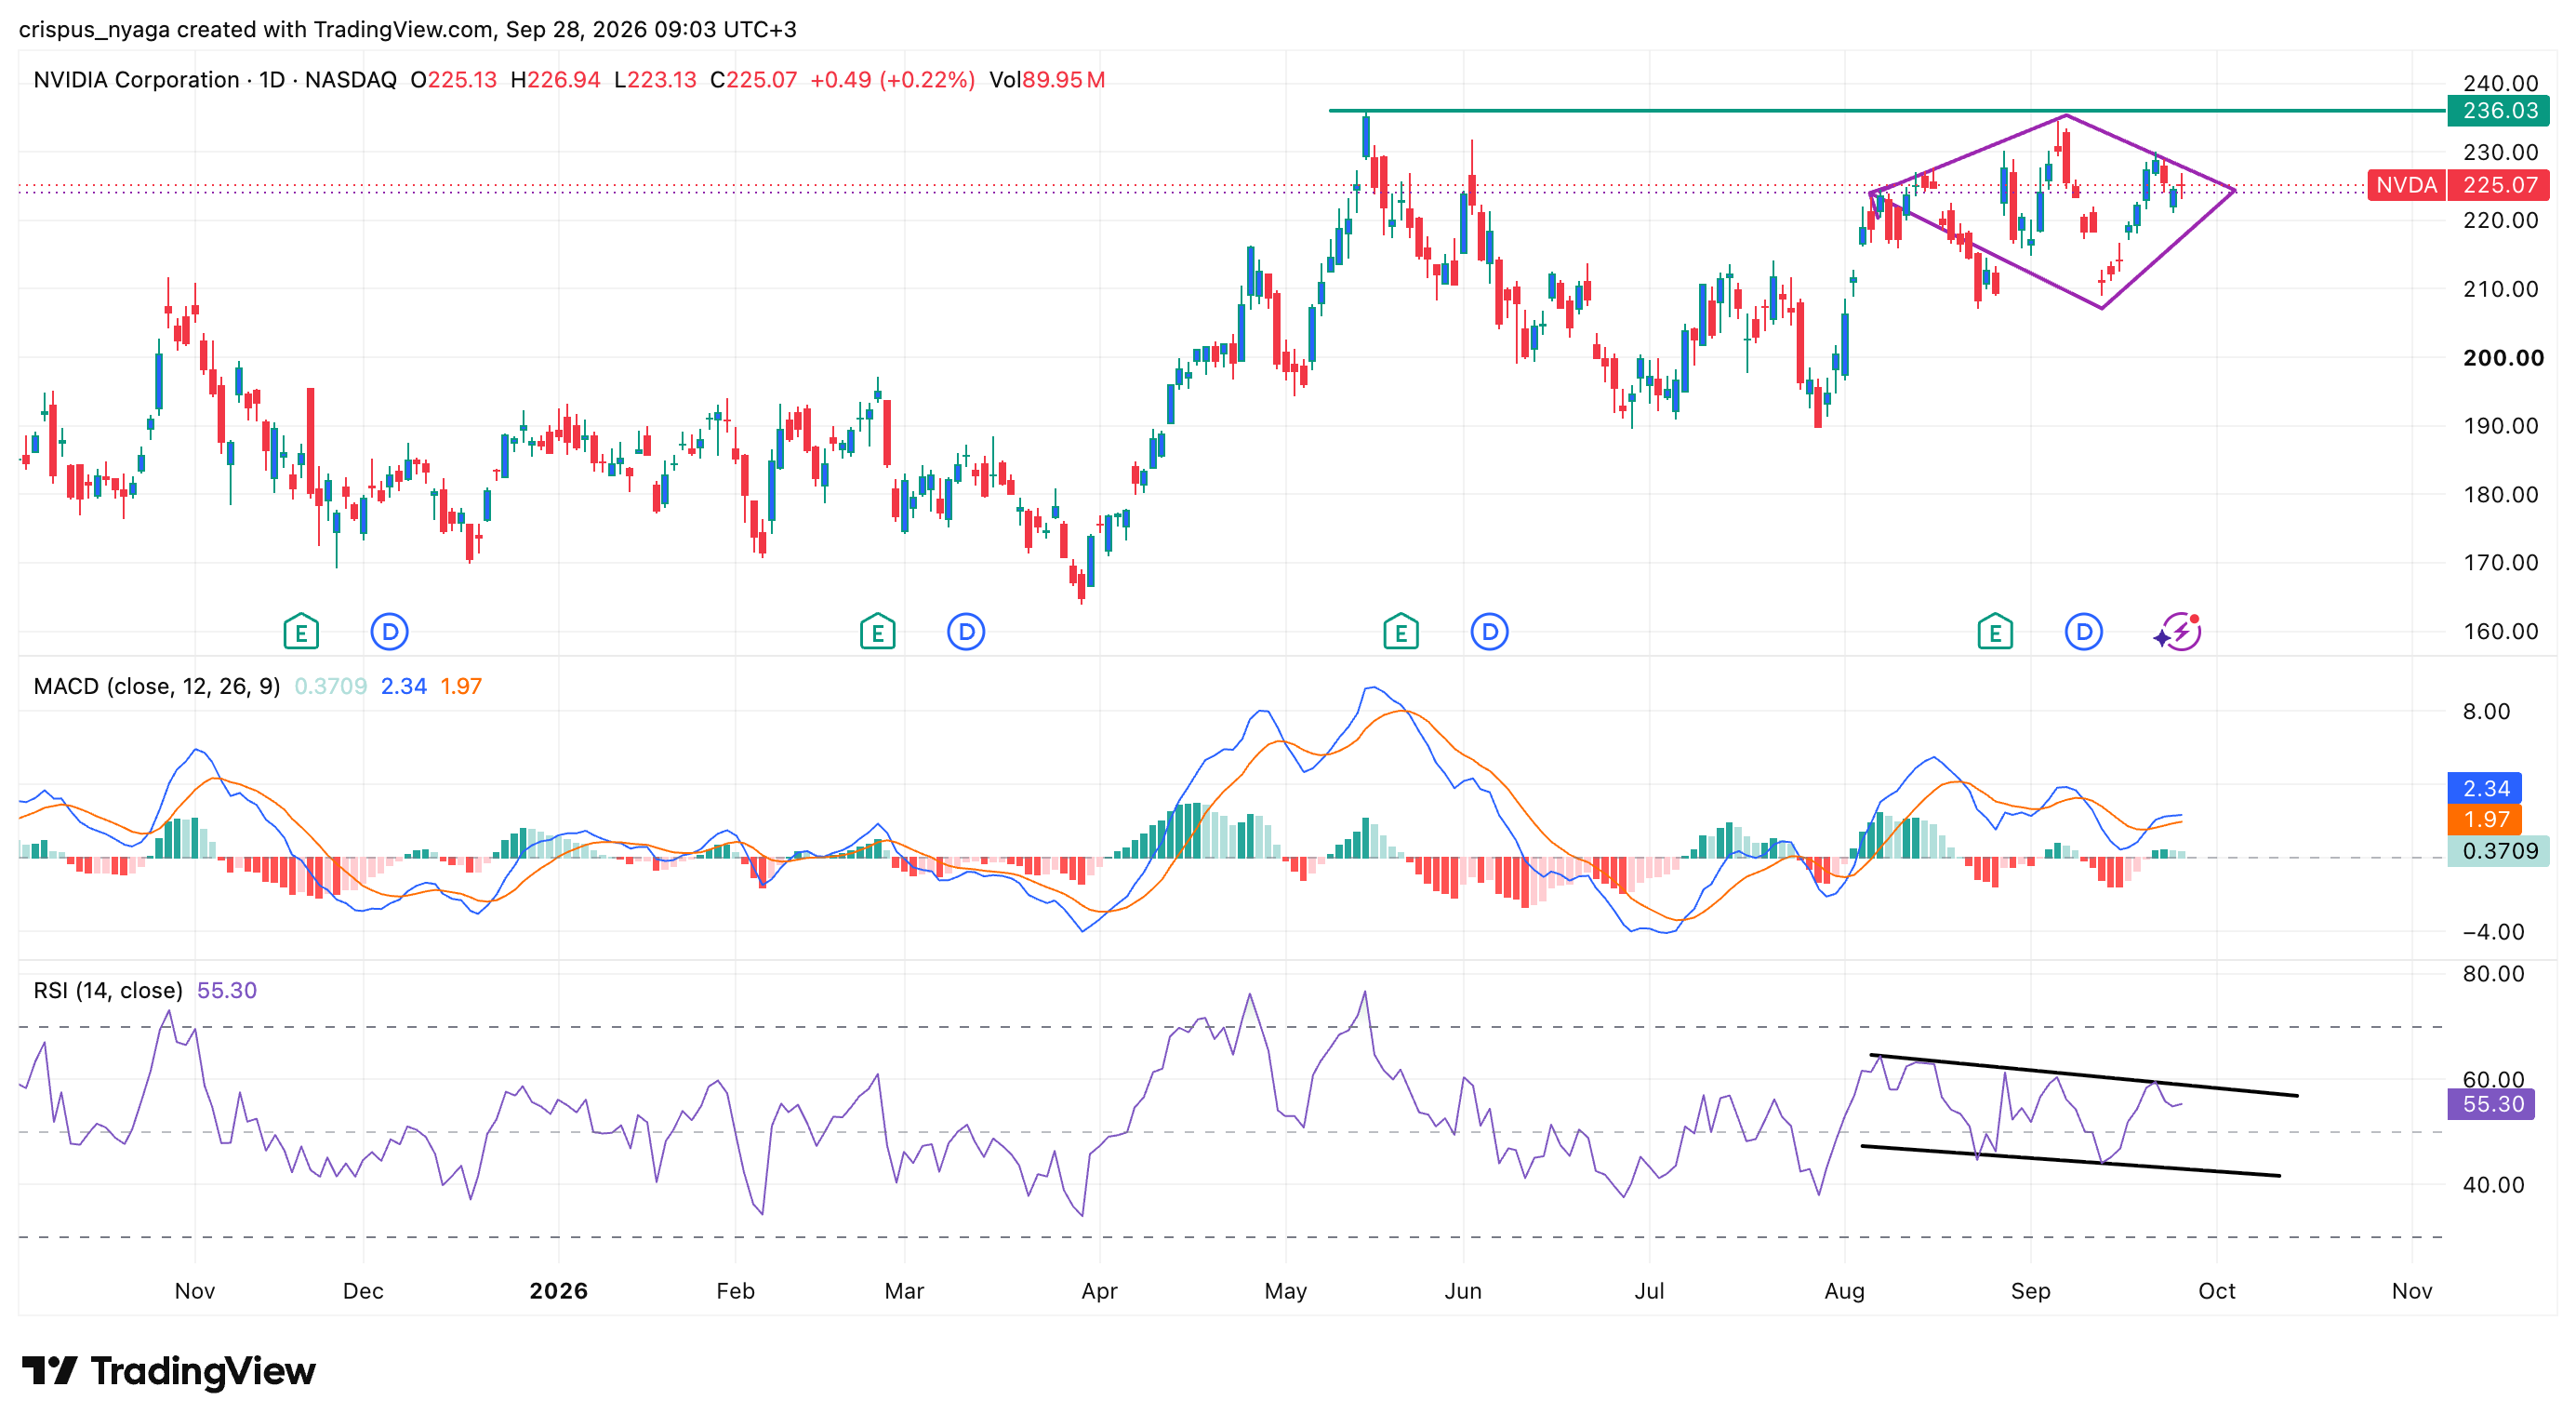Viewport: 2576px width, 1427px height.
Task: Click the 240.00 price axis label
Action: point(2500,83)
